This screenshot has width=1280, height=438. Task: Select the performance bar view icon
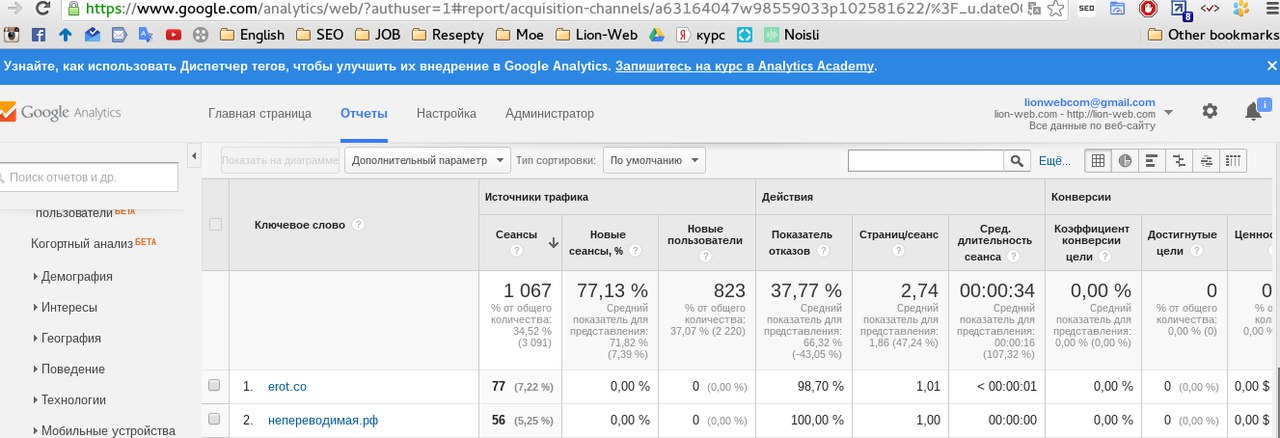(1152, 160)
